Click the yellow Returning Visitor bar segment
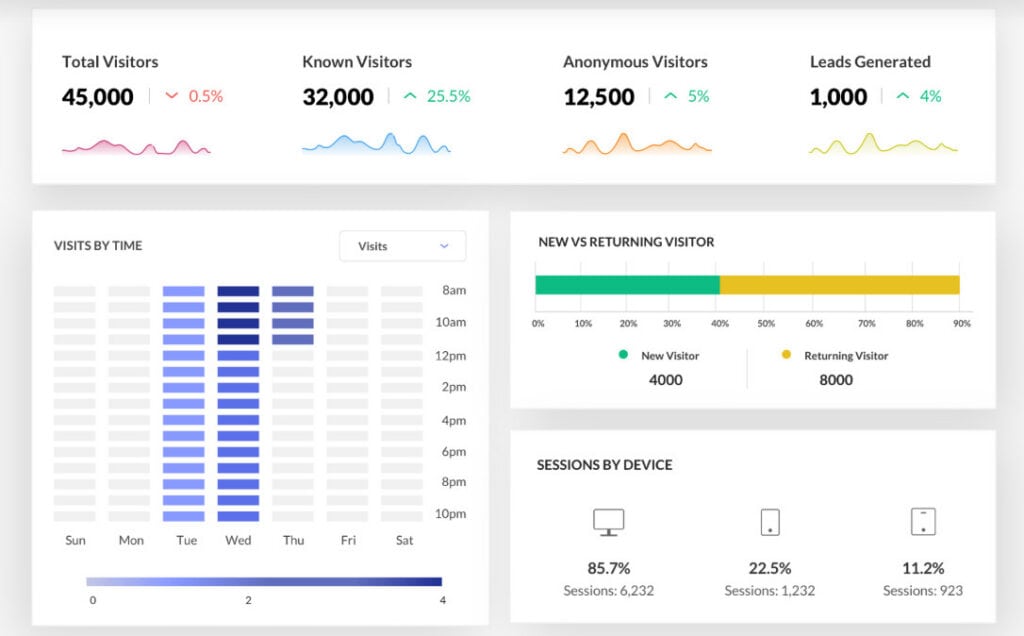 pyautogui.click(x=839, y=285)
